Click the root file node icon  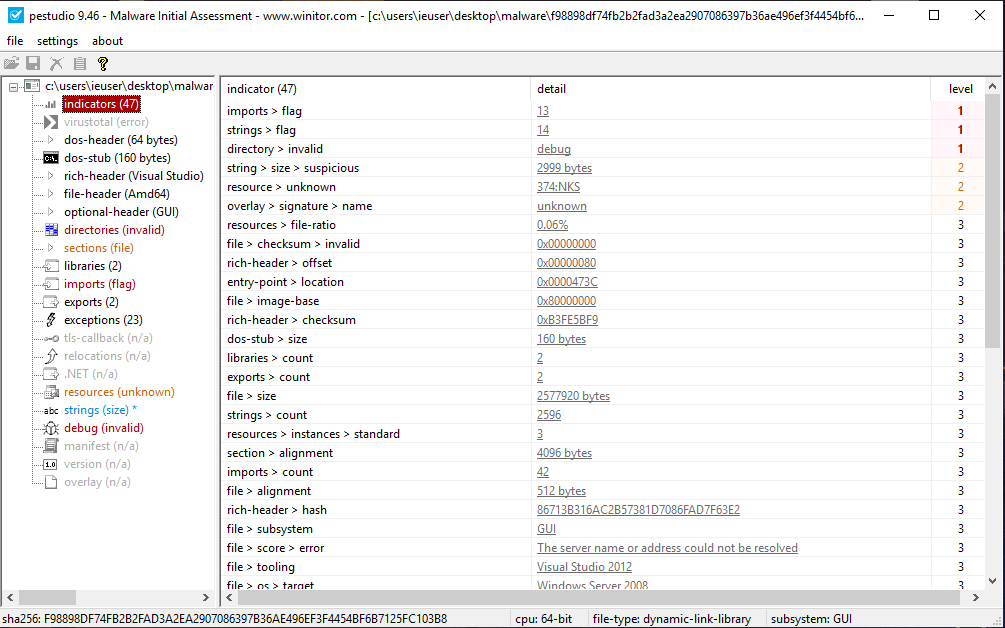[x=31, y=86]
